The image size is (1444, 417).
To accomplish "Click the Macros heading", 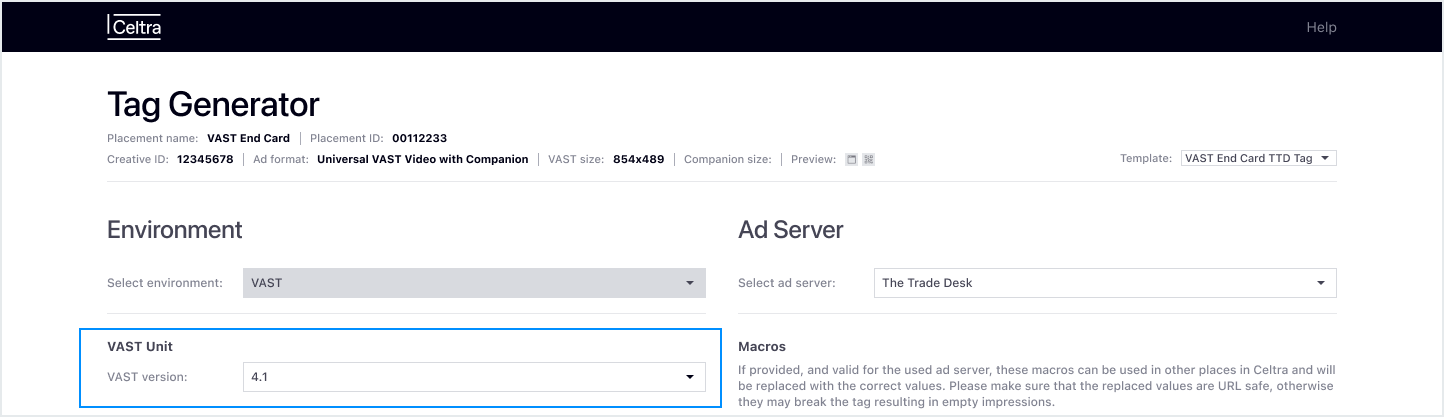I will tap(762, 346).
